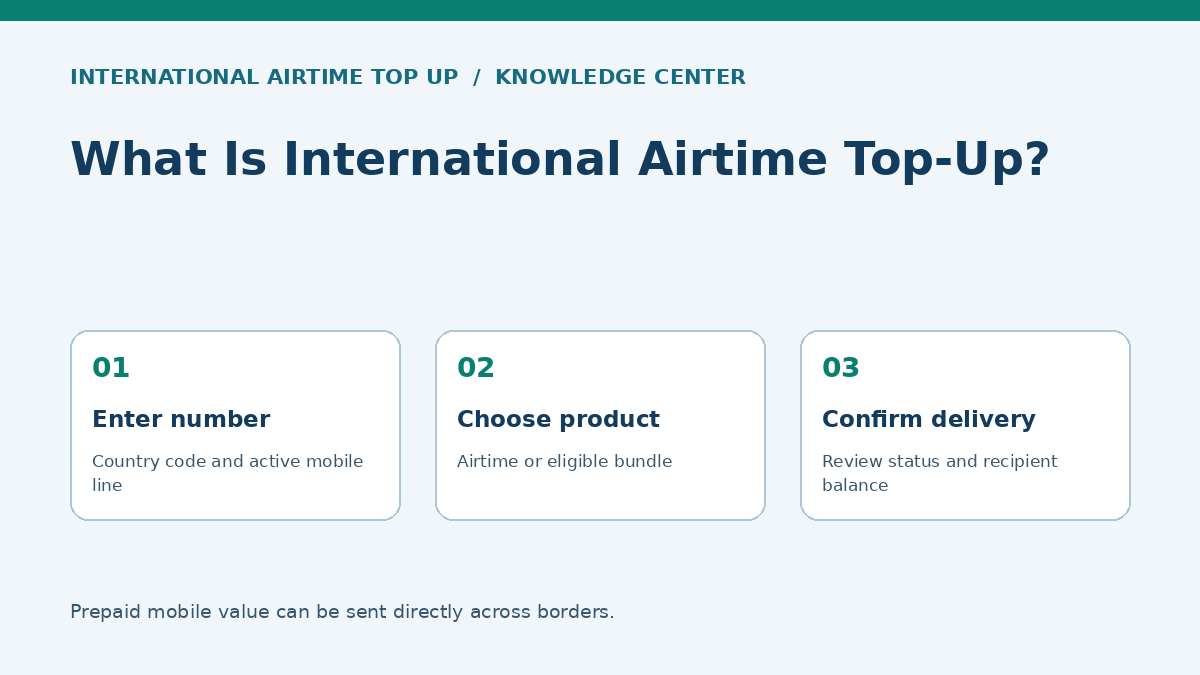Image resolution: width=1200 pixels, height=675 pixels.
Task: Click 'Airtime or eligible bundle' description
Action: pyautogui.click(x=565, y=462)
